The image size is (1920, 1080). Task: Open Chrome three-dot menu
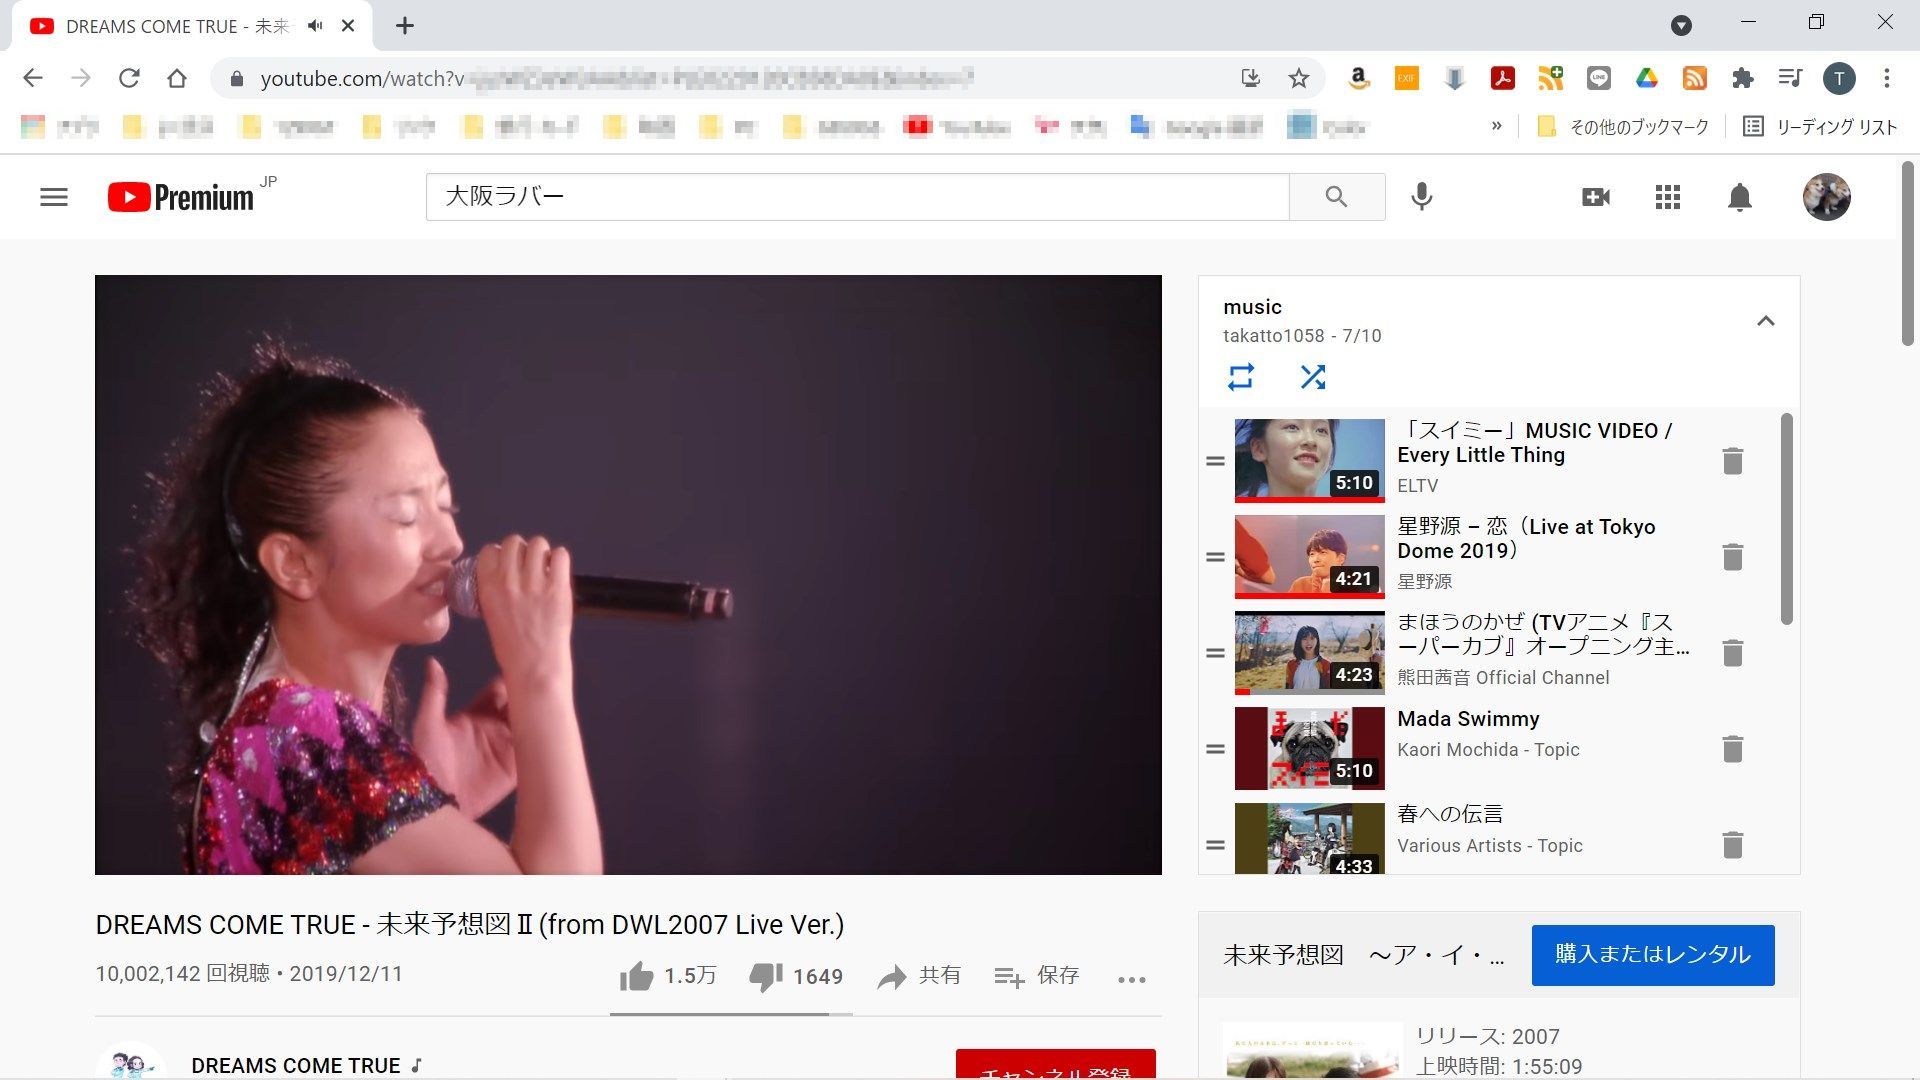pyautogui.click(x=1886, y=78)
